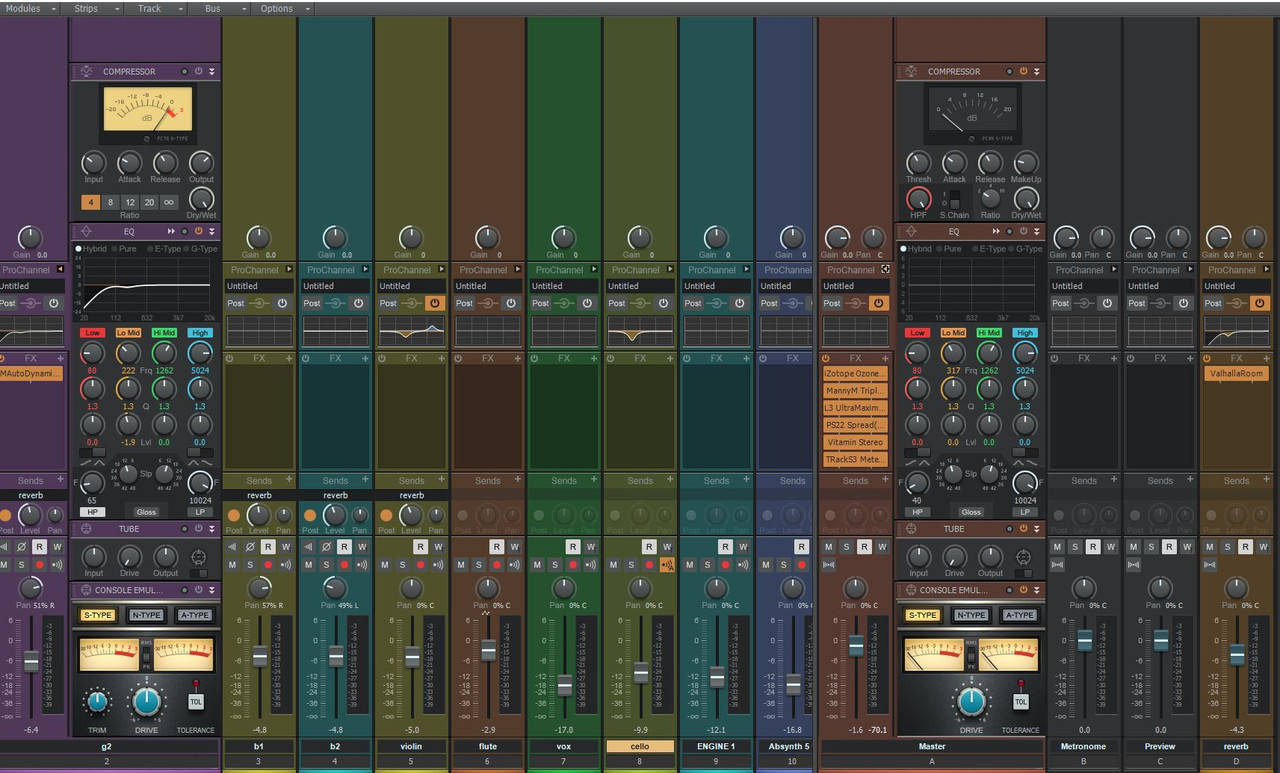Solo the vox track
1280x773 pixels.
coord(555,565)
